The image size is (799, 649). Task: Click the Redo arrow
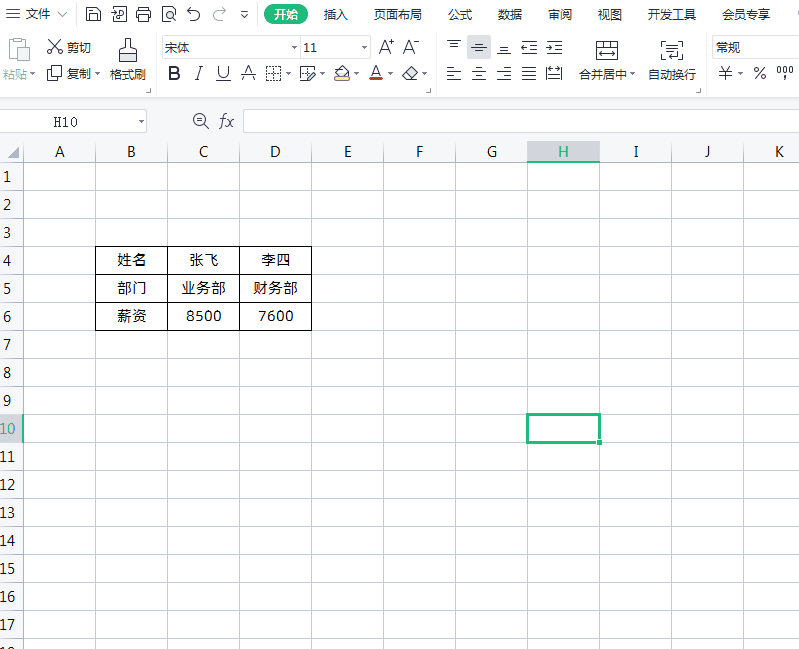click(x=219, y=14)
